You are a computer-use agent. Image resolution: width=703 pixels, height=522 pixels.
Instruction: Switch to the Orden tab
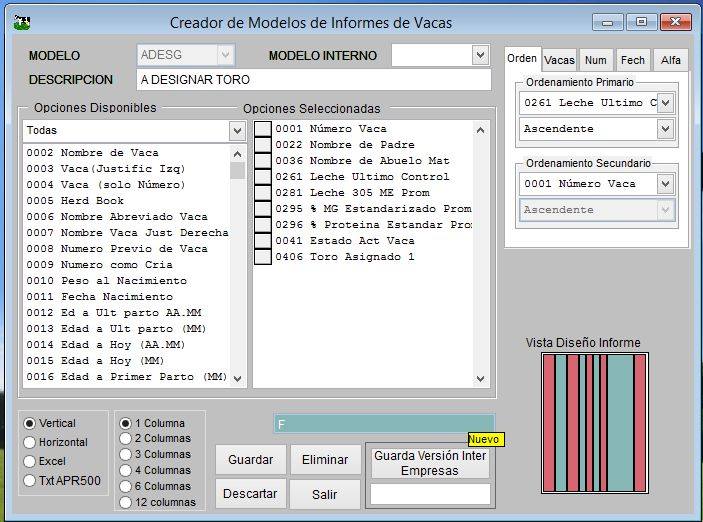coord(522,59)
